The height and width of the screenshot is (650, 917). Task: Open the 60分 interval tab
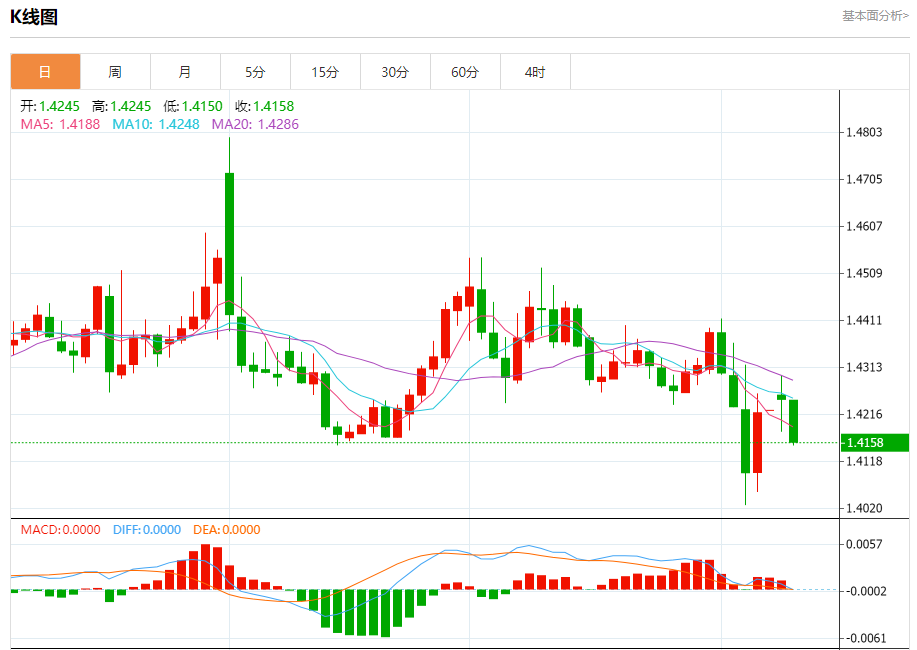466,72
